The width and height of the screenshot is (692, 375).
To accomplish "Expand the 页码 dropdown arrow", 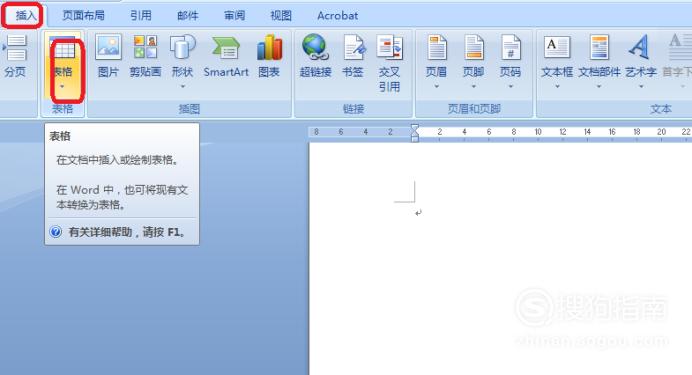I will [511, 86].
